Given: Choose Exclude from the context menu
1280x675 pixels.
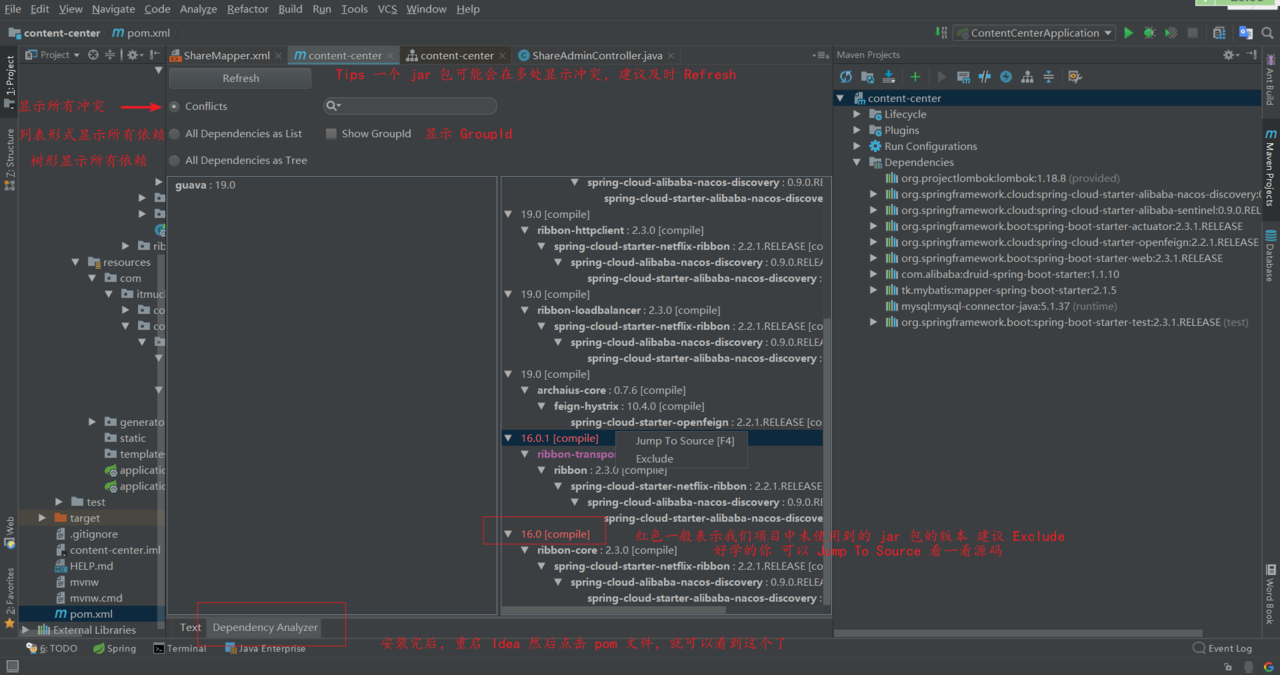Looking at the screenshot, I should coord(654,459).
